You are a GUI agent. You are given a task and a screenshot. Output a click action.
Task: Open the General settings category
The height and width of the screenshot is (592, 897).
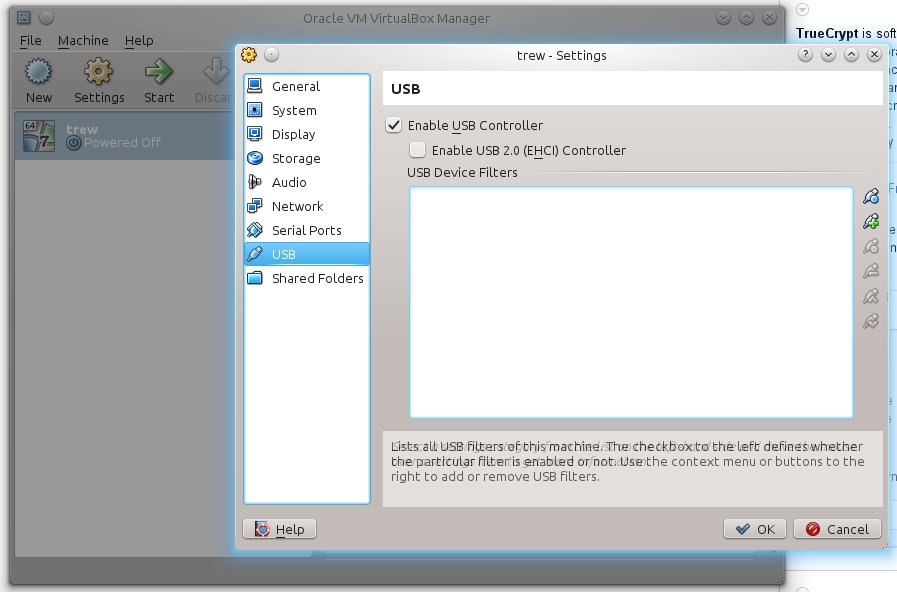(x=307, y=86)
